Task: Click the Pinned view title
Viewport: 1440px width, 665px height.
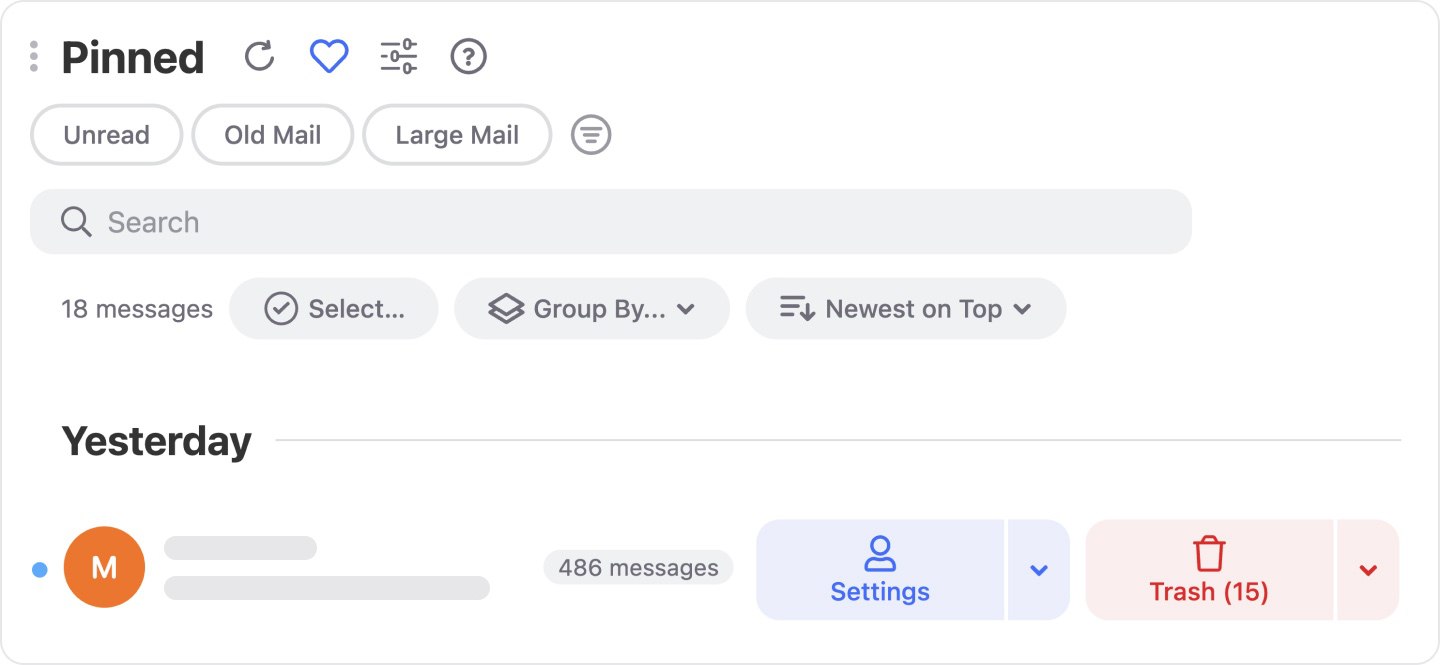Action: point(132,56)
